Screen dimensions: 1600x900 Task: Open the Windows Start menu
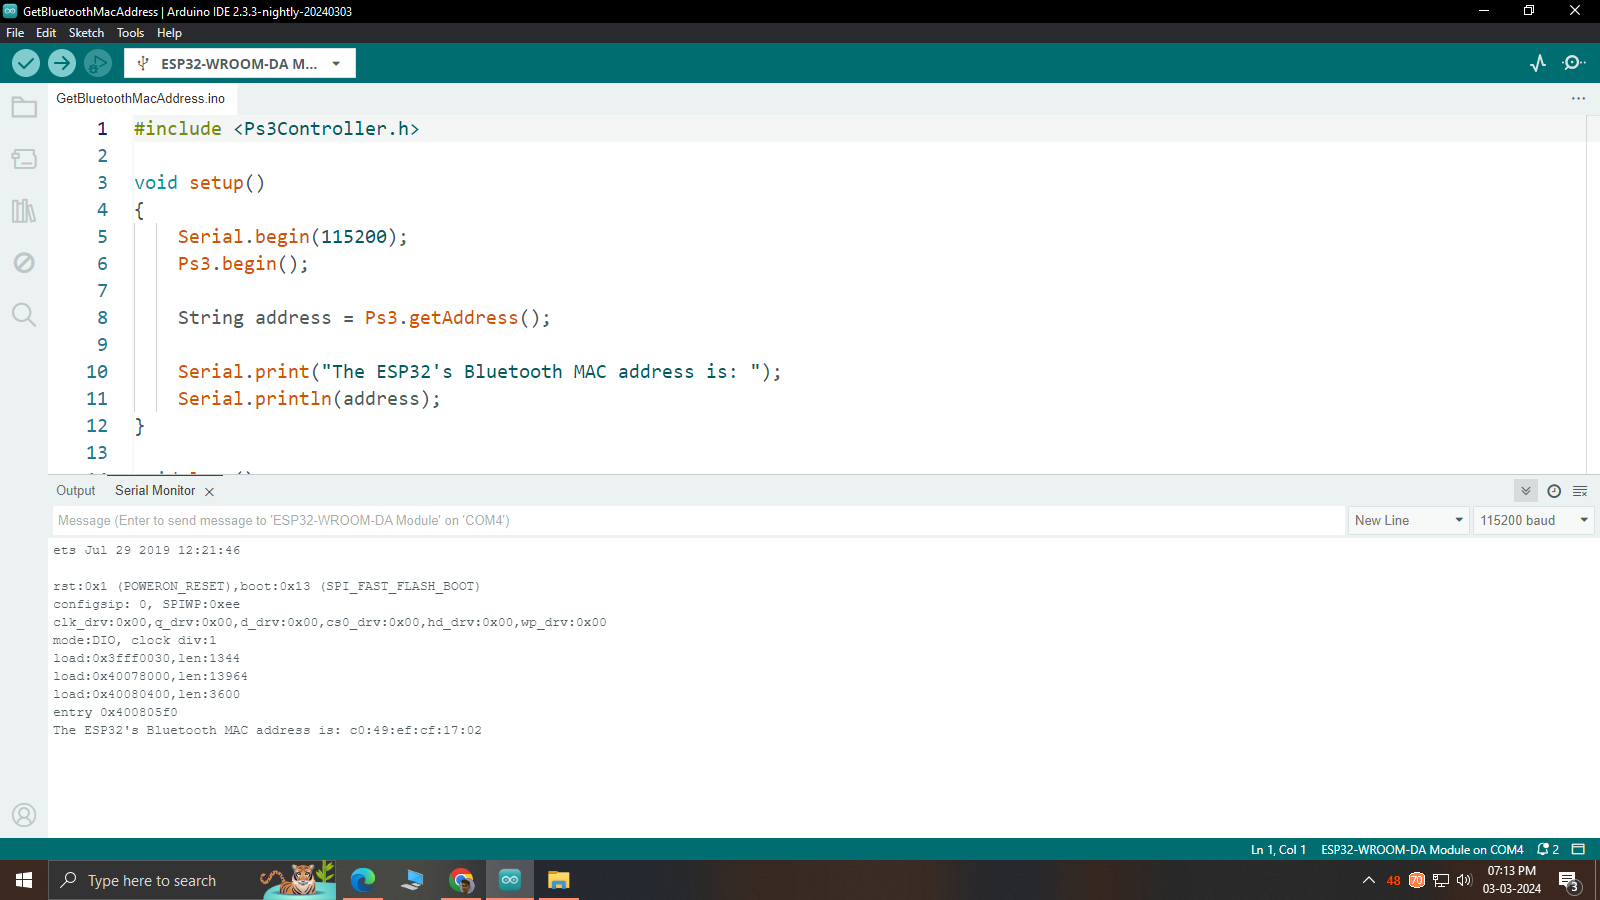pos(24,880)
